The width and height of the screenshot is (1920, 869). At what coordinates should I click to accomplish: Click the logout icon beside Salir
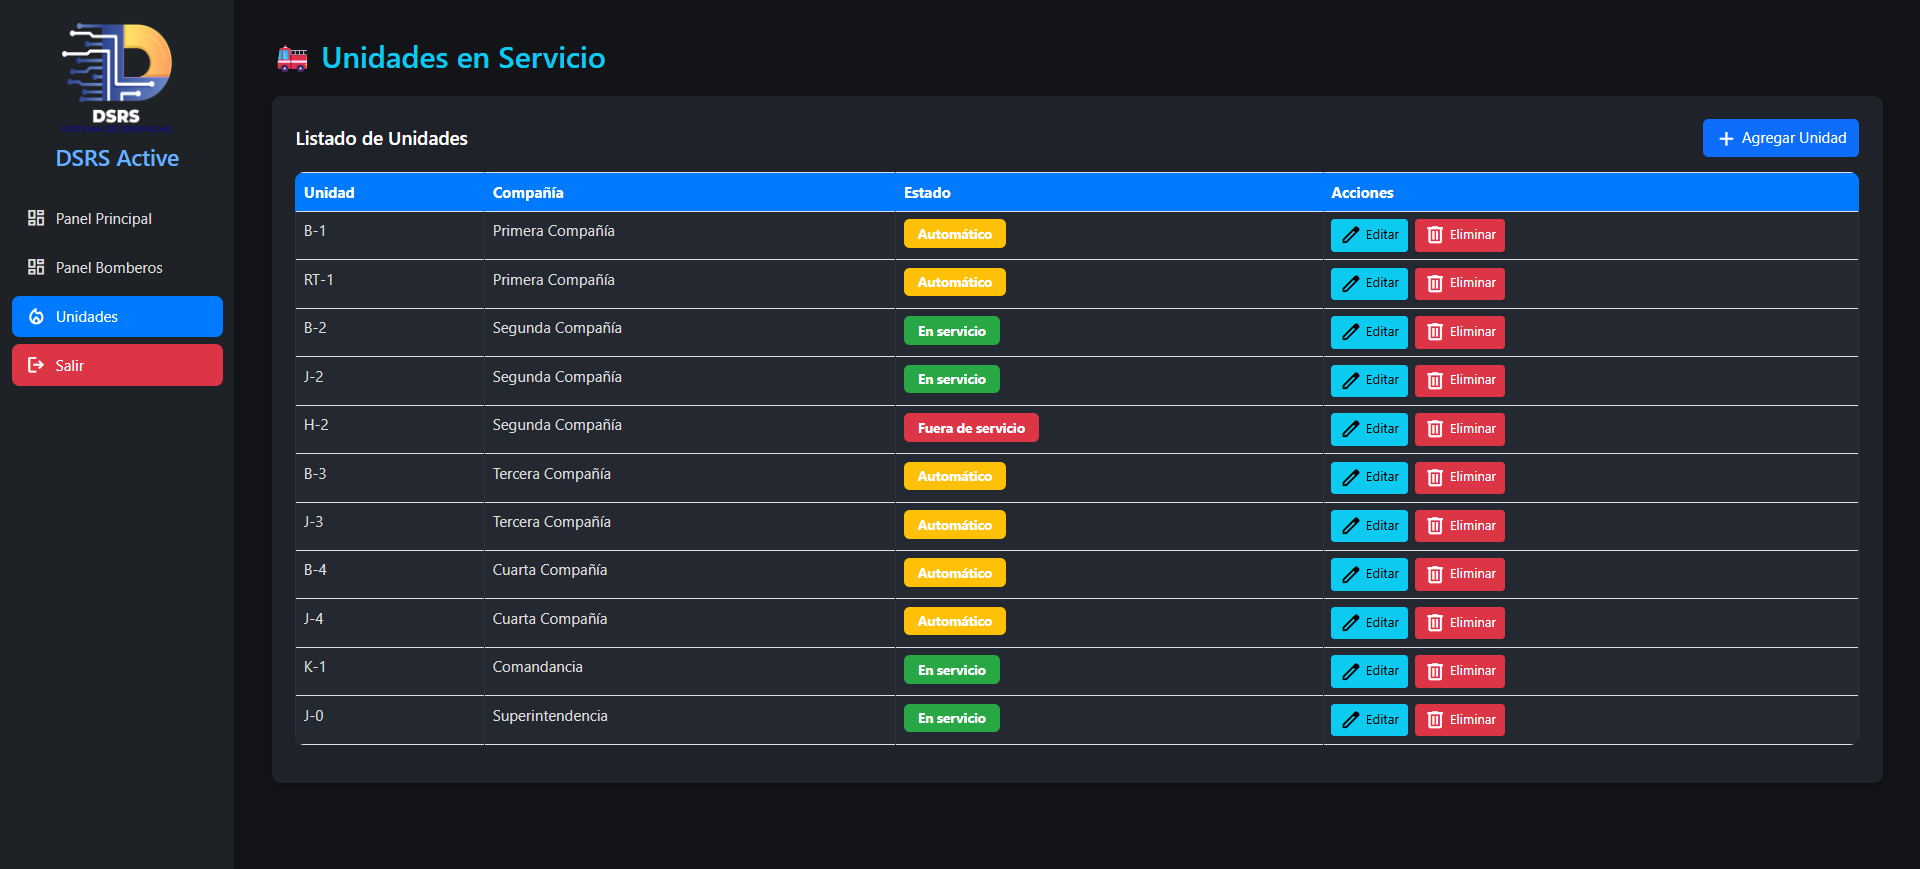[x=36, y=365]
